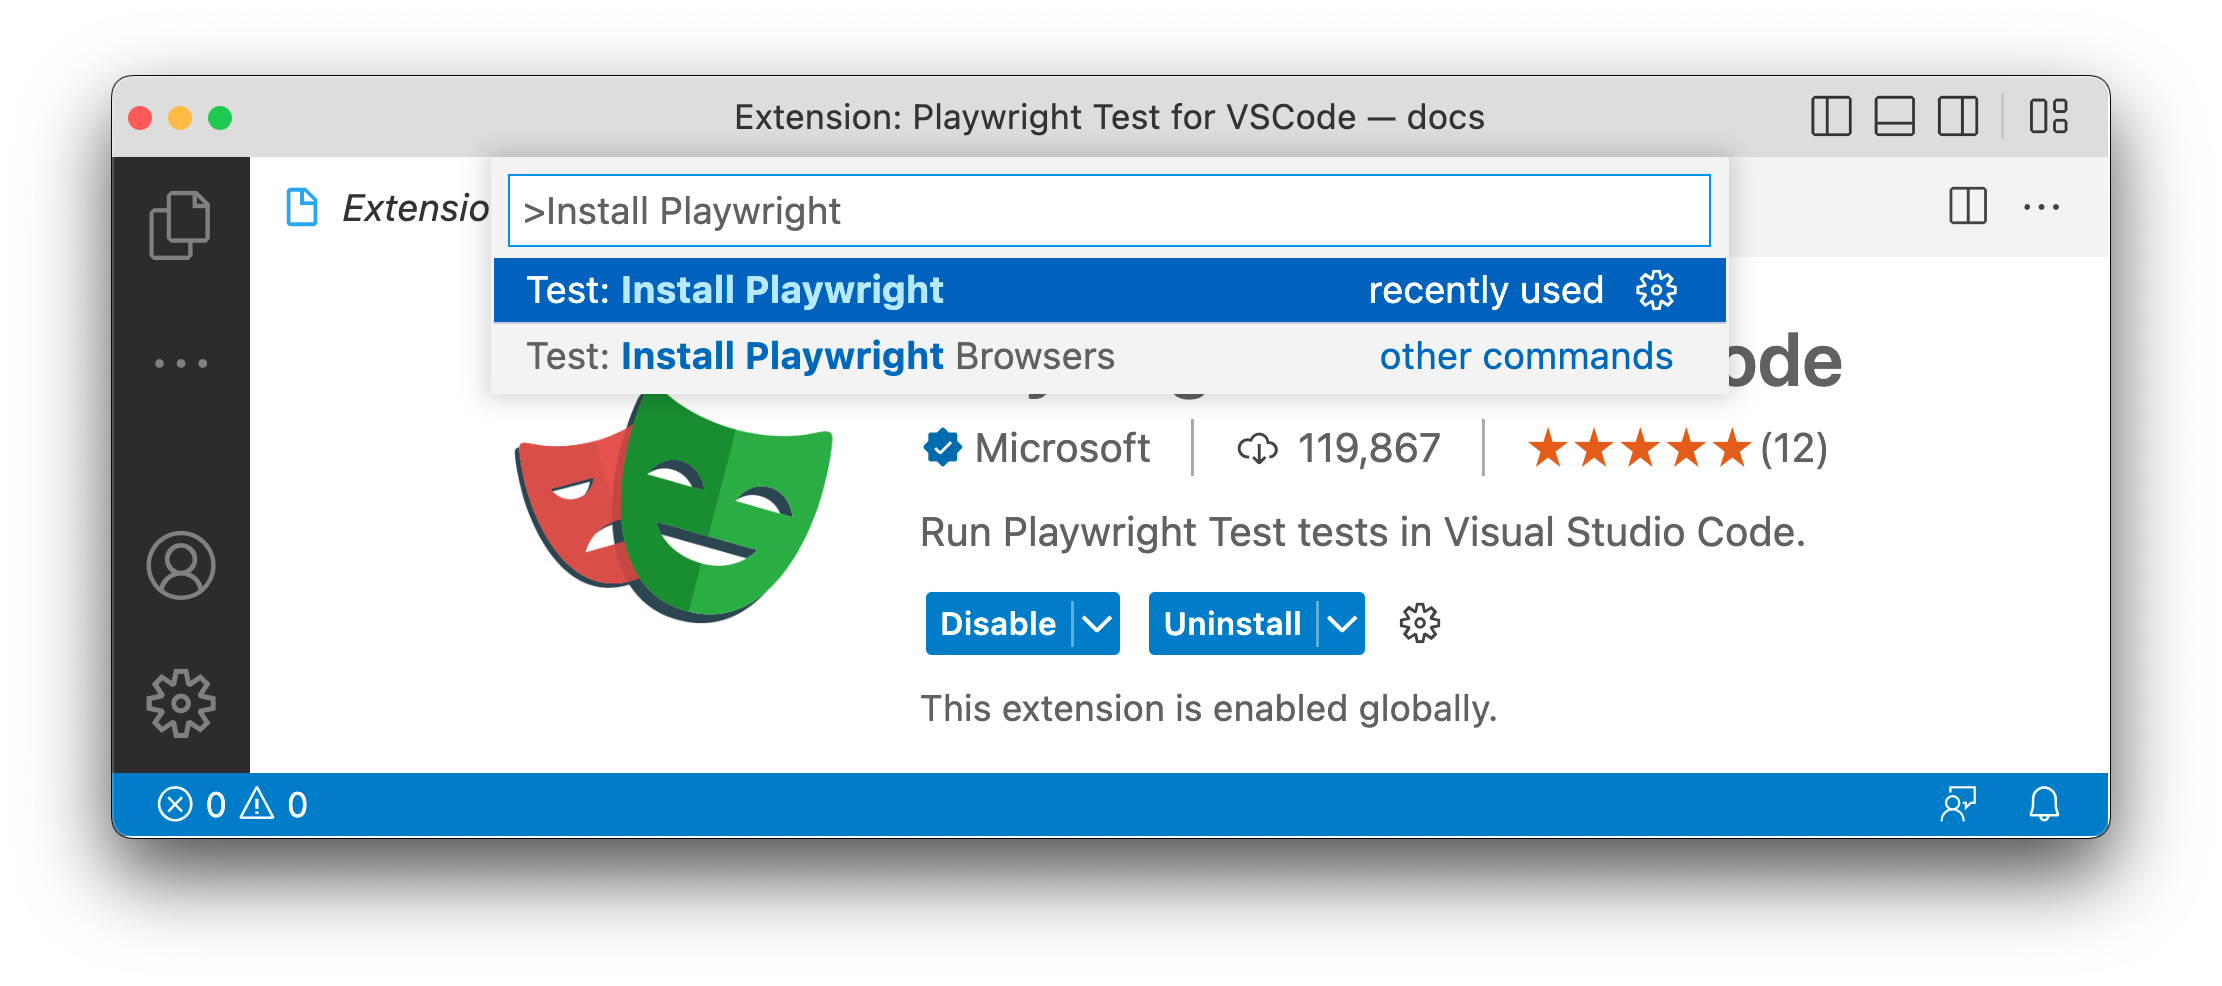Toggle the Secondary Side Bar visibility
This screenshot has width=2222, height=986.
click(x=1956, y=117)
